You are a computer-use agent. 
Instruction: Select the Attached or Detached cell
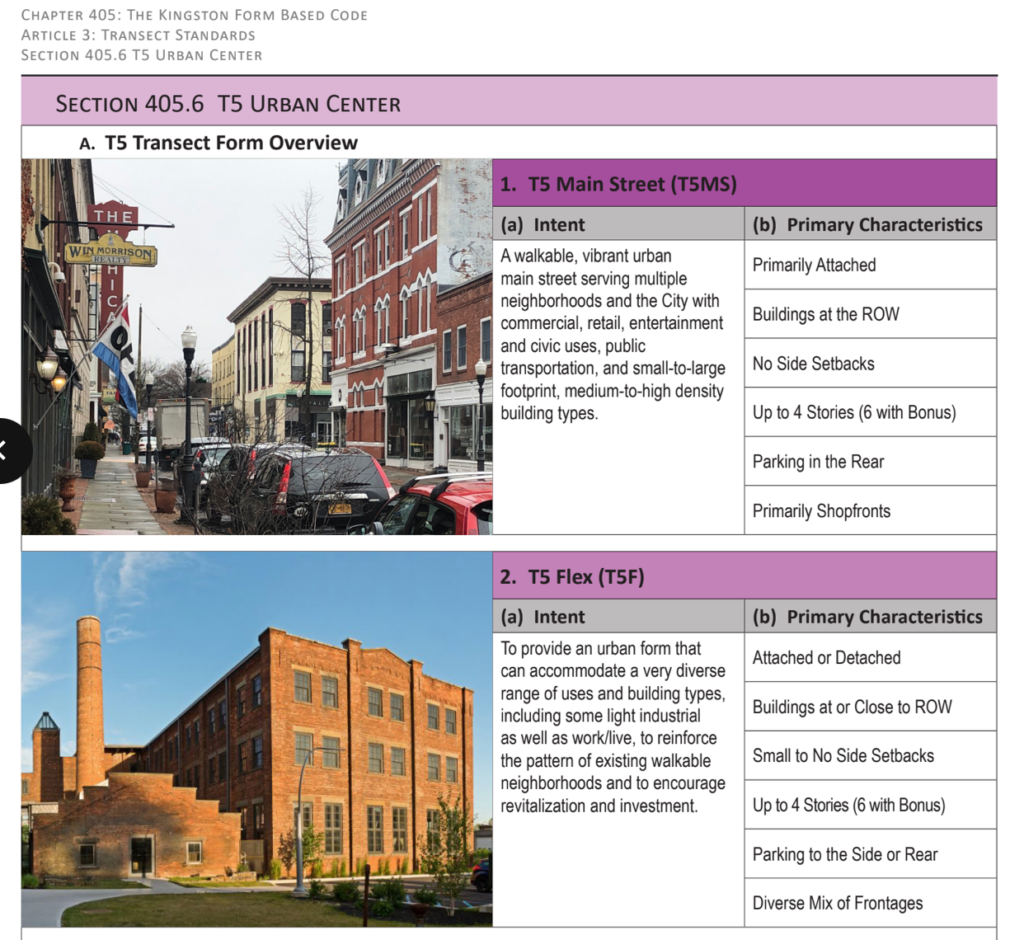pyautogui.click(x=870, y=657)
